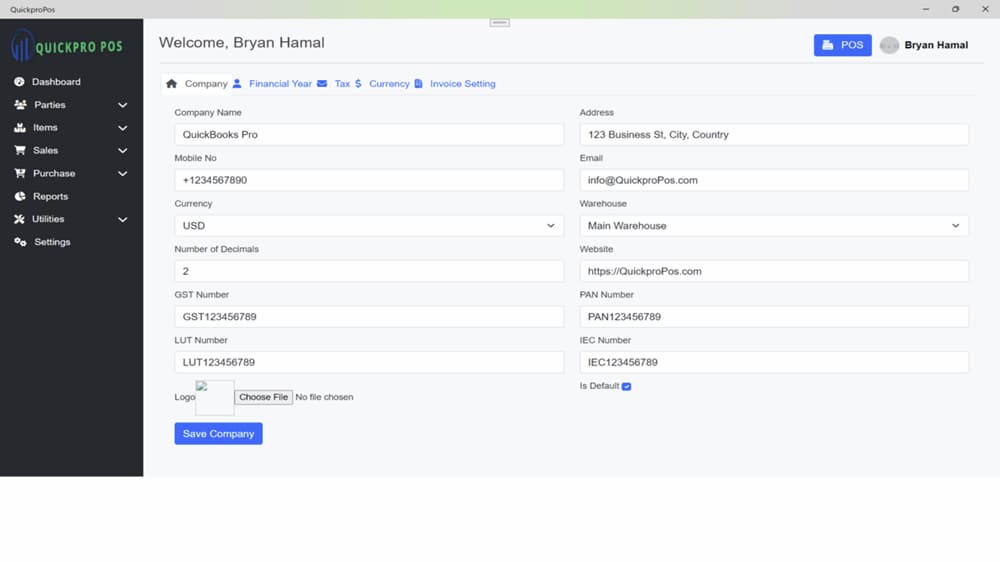Screen dimensions: 1000x562
Task: Click the Number of Decimals field
Action: point(369,271)
